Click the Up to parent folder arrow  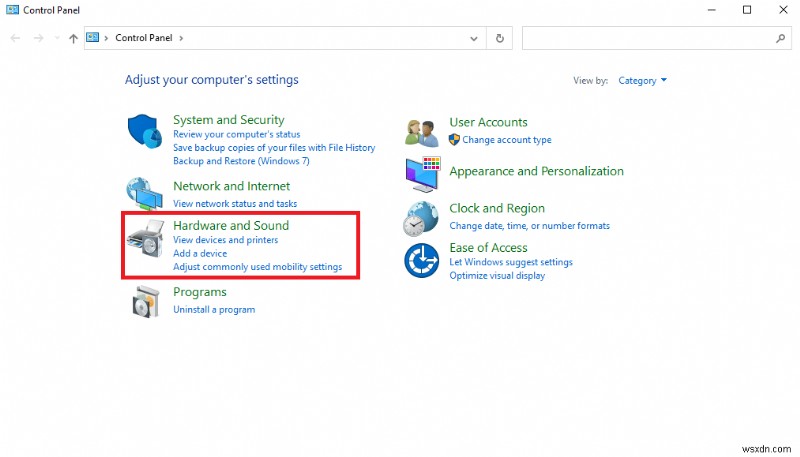click(73, 38)
